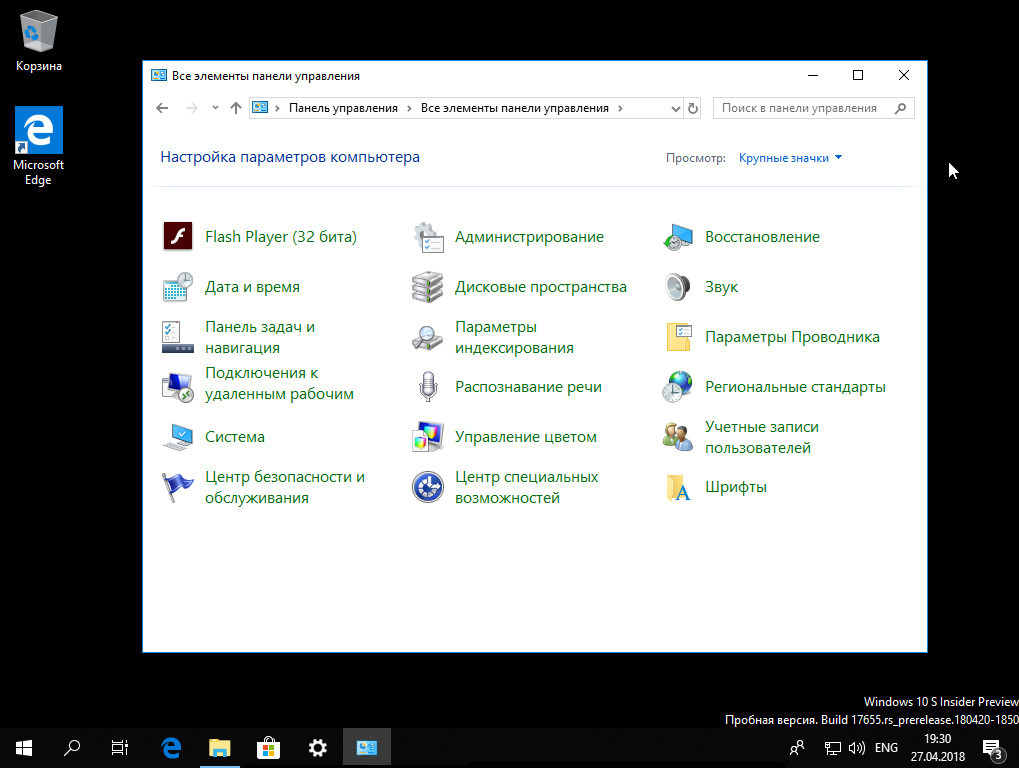Open the clock showing 19:30
Screen dimensions: 1019x768
[938, 748]
